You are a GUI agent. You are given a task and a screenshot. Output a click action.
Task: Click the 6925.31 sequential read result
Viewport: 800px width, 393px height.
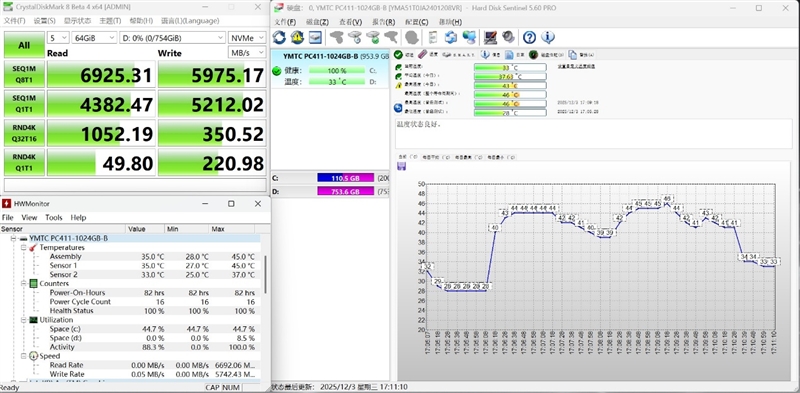pos(101,75)
